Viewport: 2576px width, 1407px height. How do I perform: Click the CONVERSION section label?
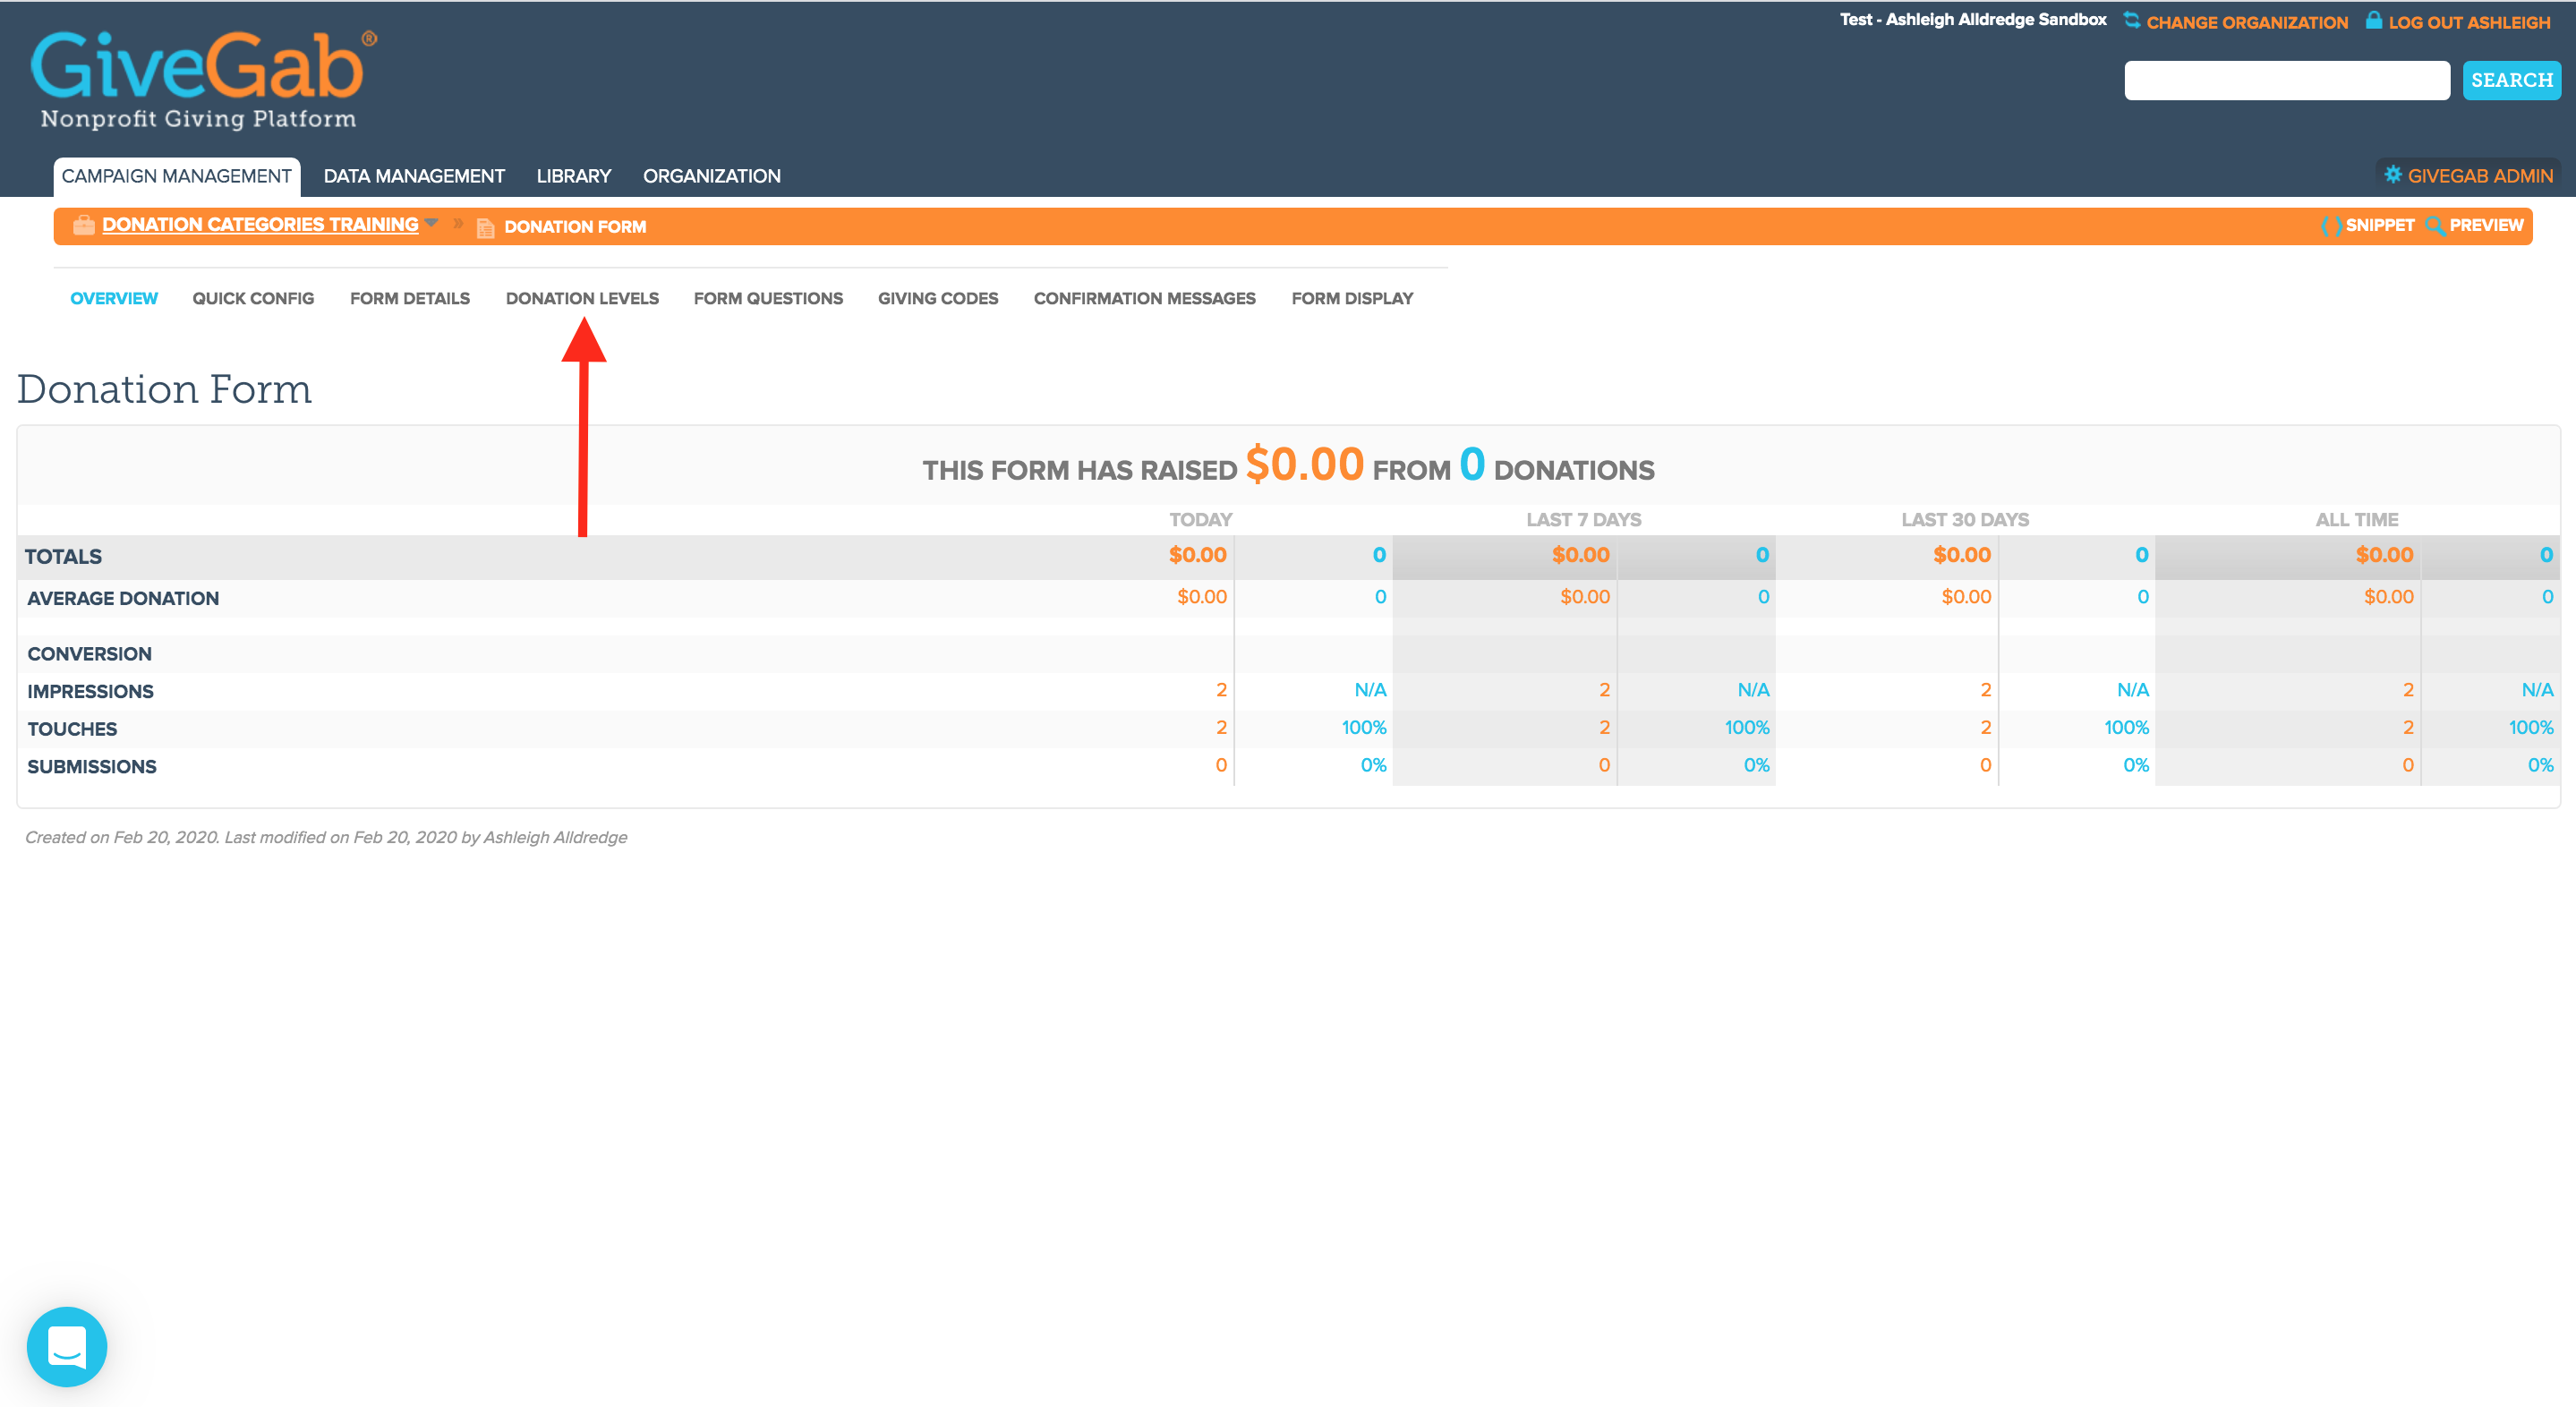[90, 654]
